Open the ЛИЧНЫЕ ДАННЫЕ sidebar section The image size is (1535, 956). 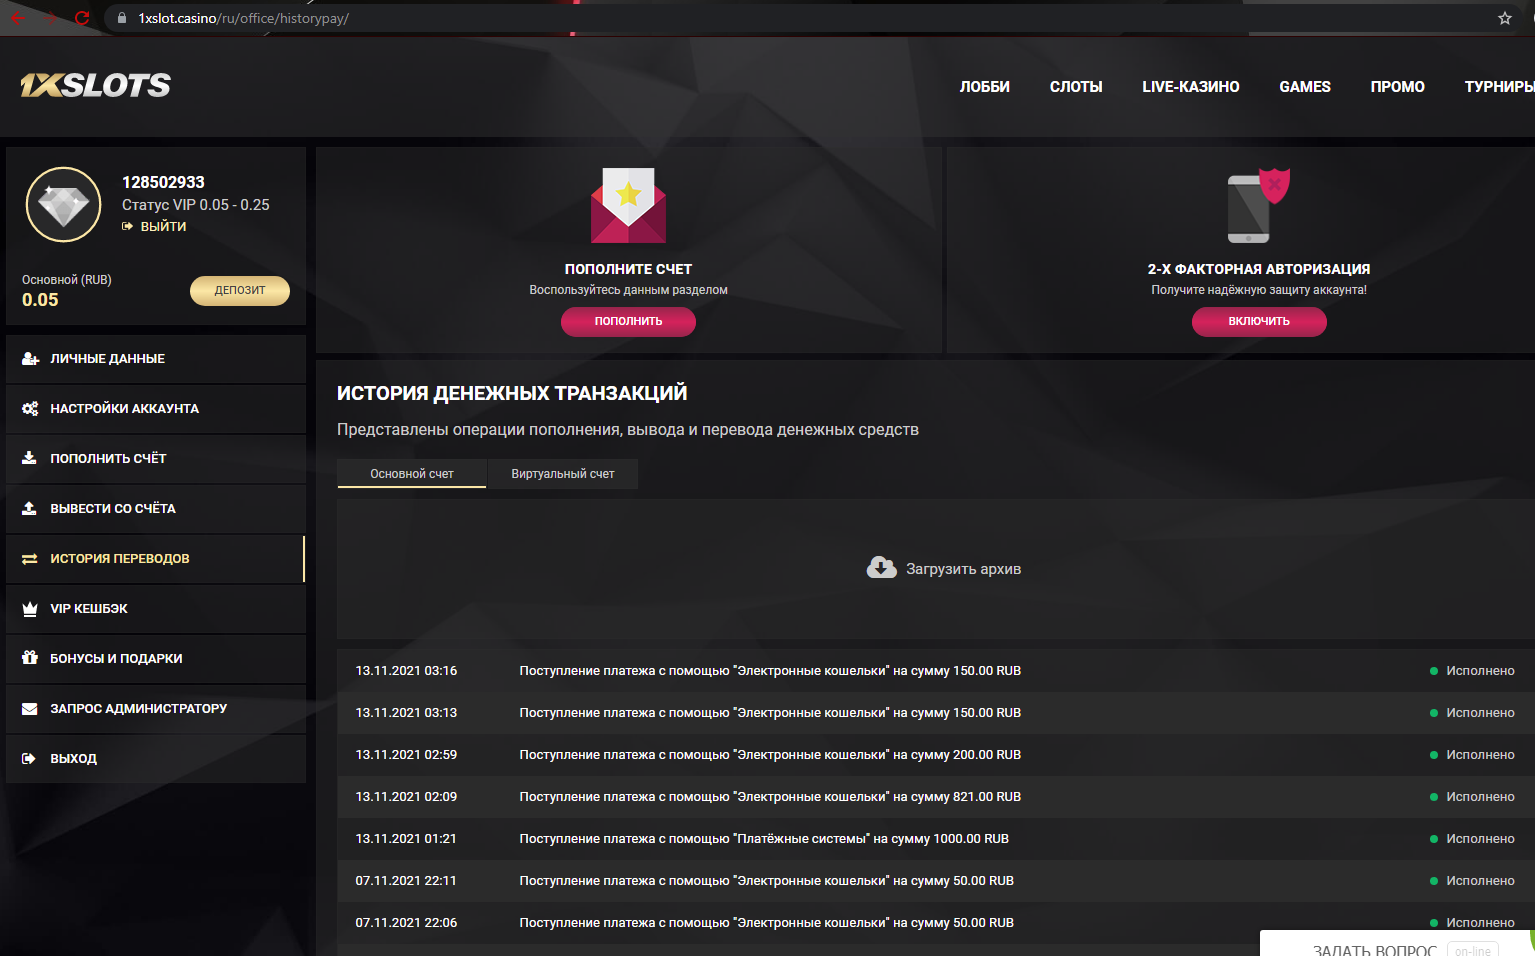pyautogui.click(x=156, y=359)
